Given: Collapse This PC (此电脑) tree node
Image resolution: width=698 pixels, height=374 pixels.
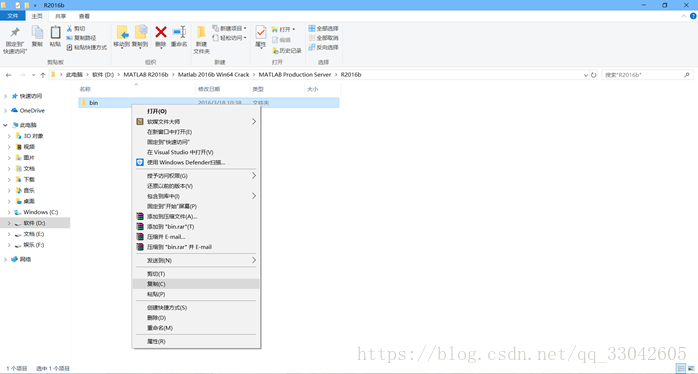Looking at the screenshot, I should click(x=5, y=125).
